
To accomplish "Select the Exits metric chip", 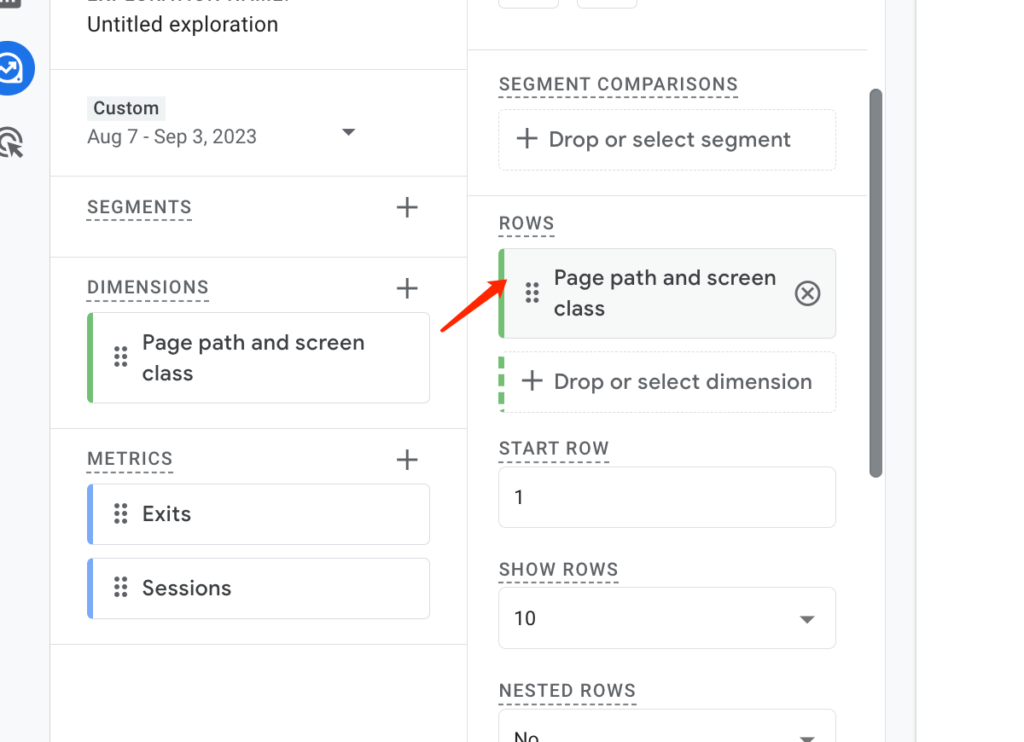I will [x=259, y=514].
